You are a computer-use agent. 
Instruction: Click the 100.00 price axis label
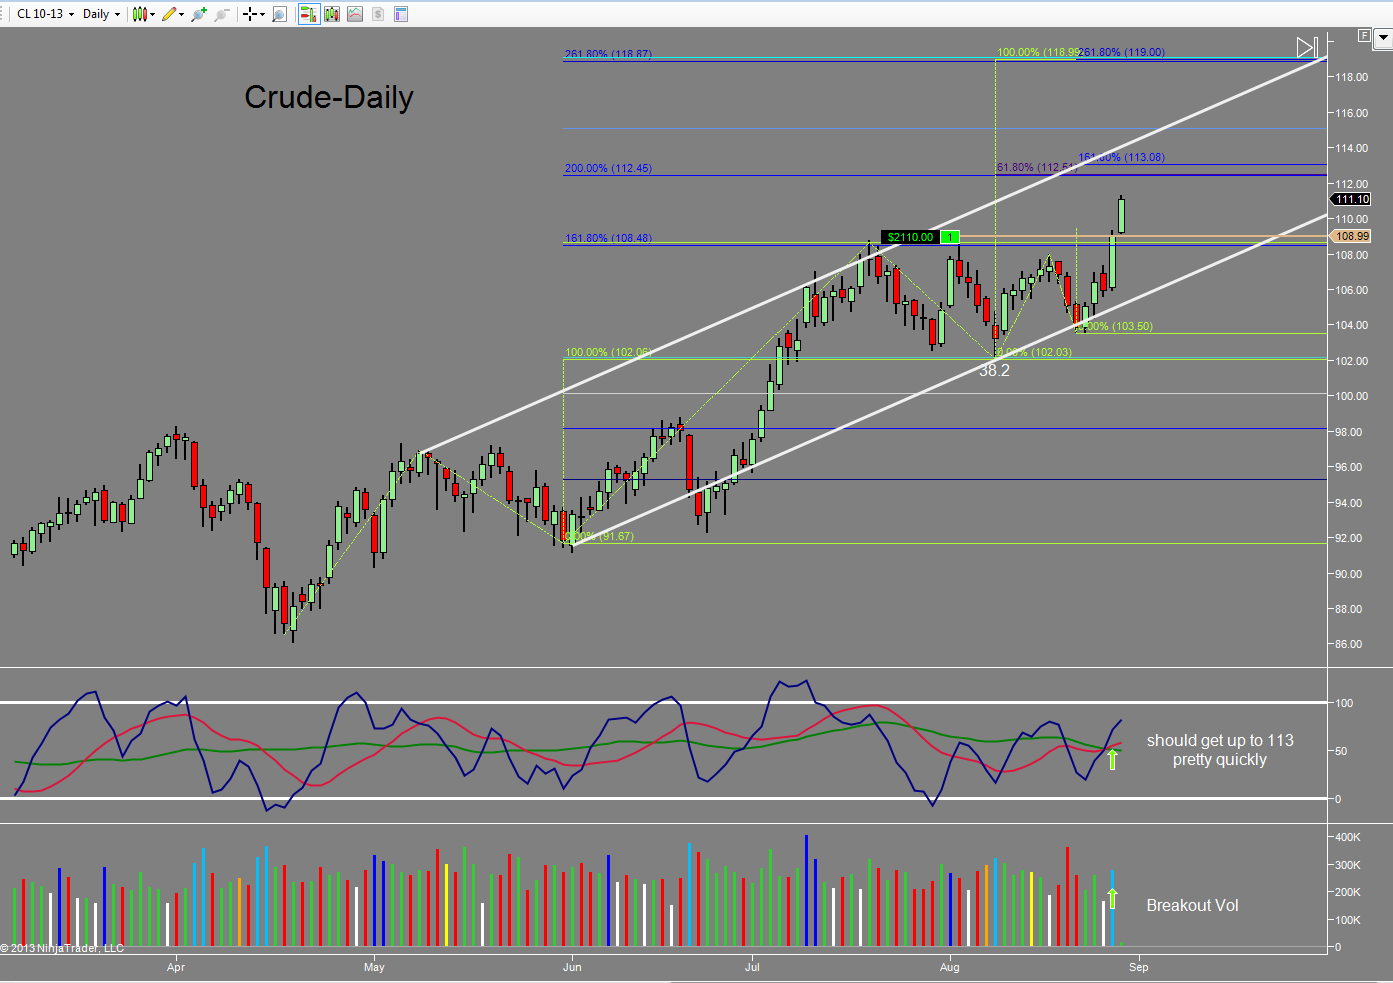[x=1351, y=396]
